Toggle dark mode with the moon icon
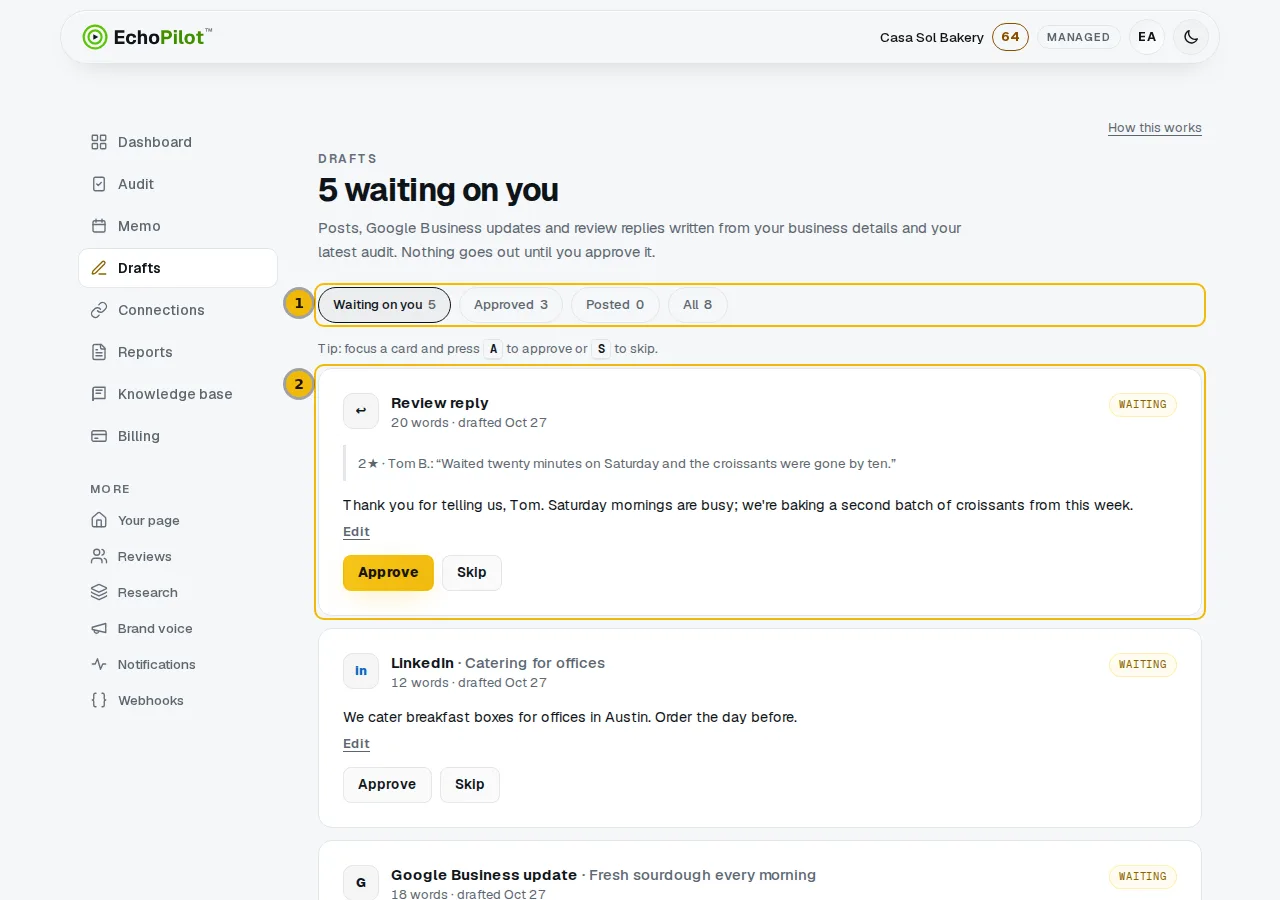The image size is (1280, 900). (1191, 37)
